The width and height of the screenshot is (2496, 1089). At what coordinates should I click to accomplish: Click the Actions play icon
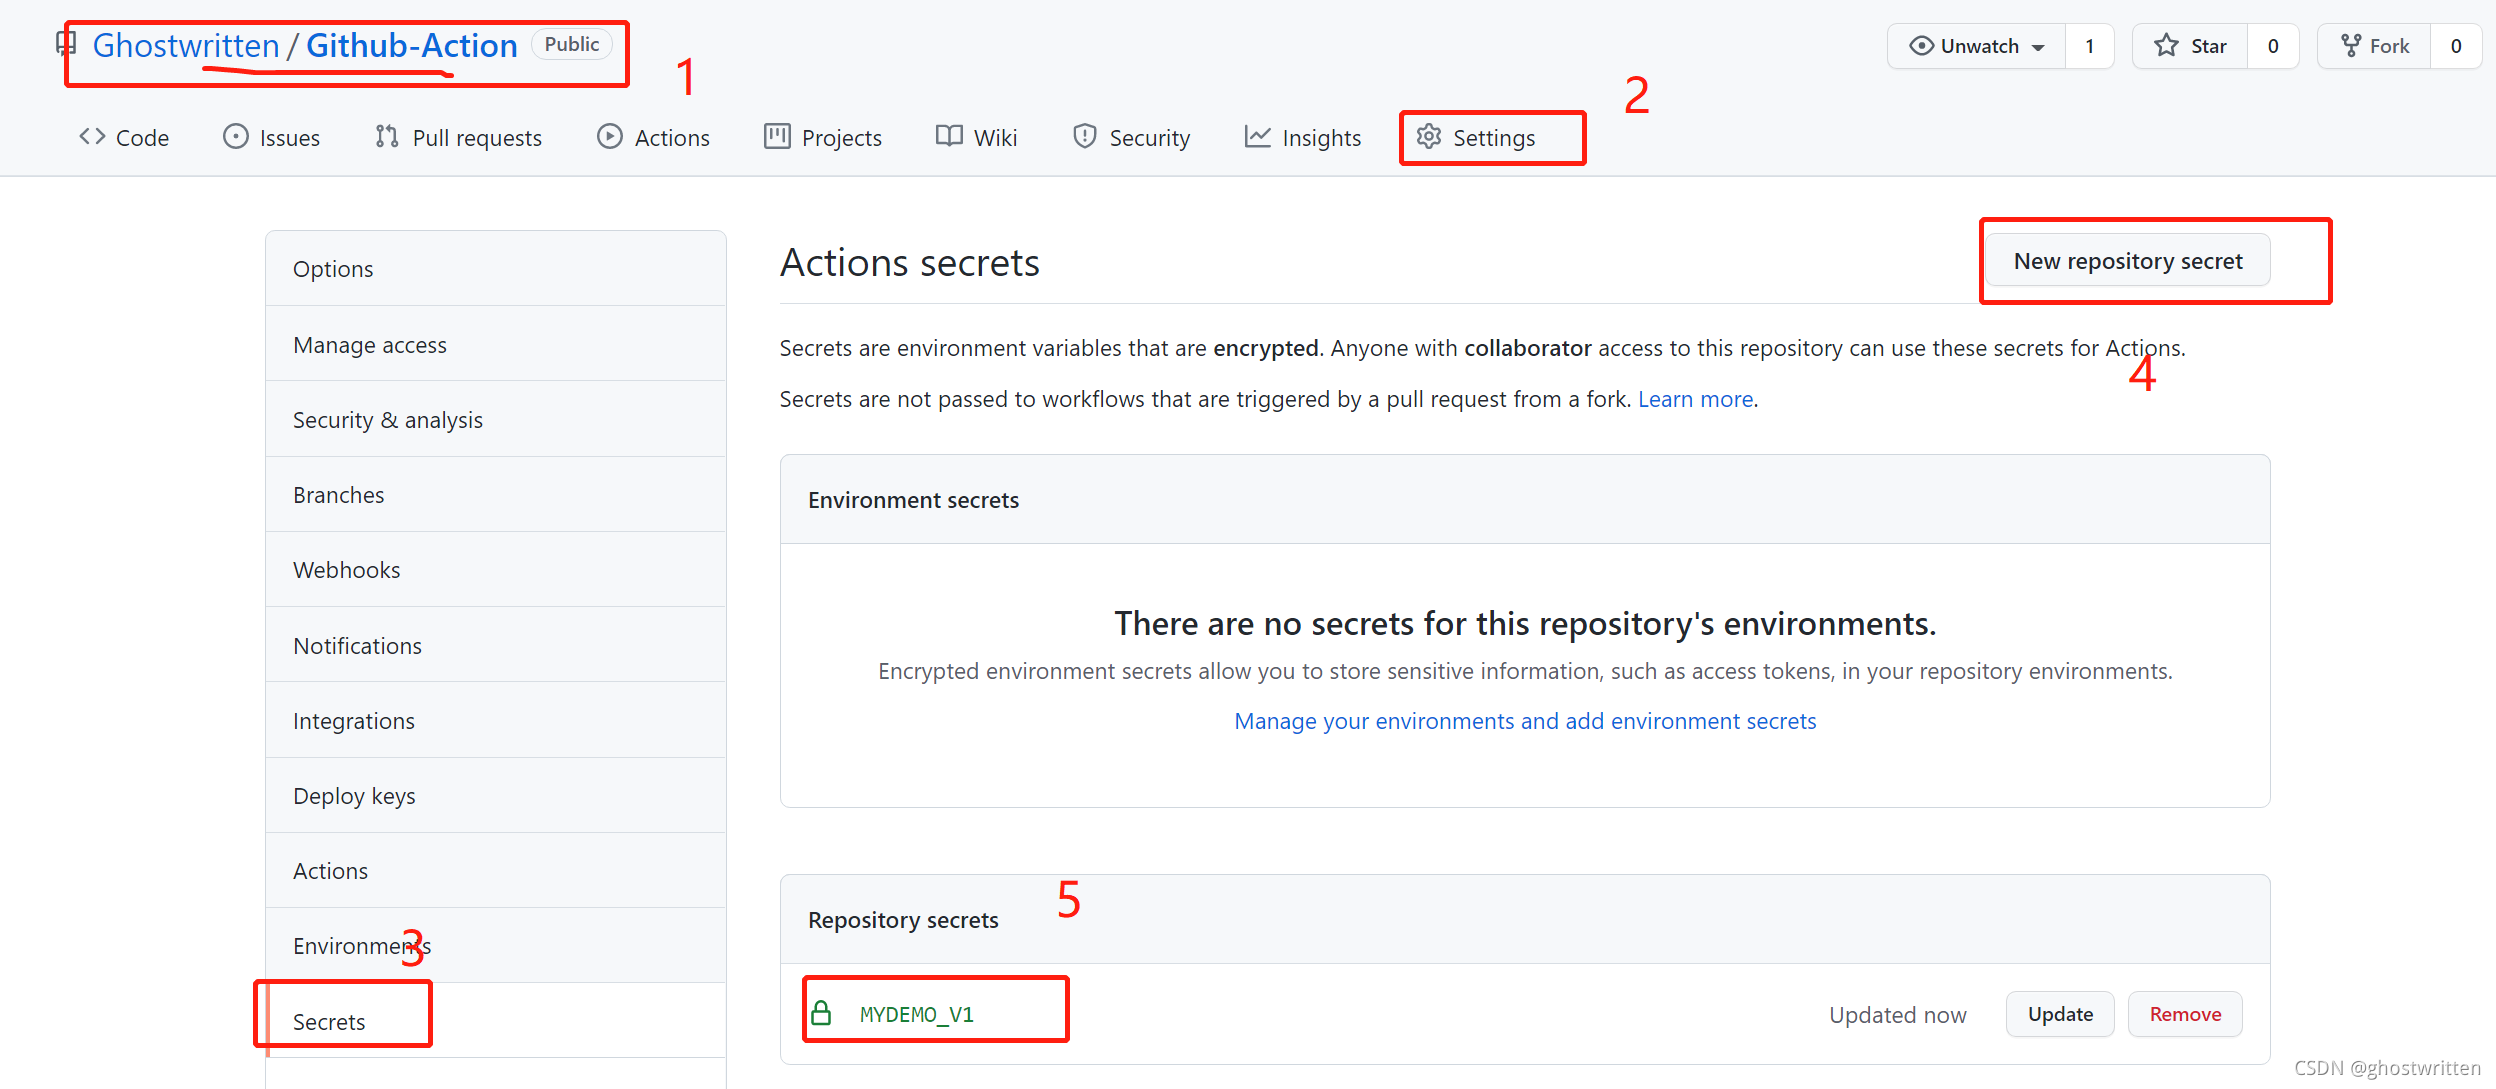pyautogui.click(x=609, y=137)
